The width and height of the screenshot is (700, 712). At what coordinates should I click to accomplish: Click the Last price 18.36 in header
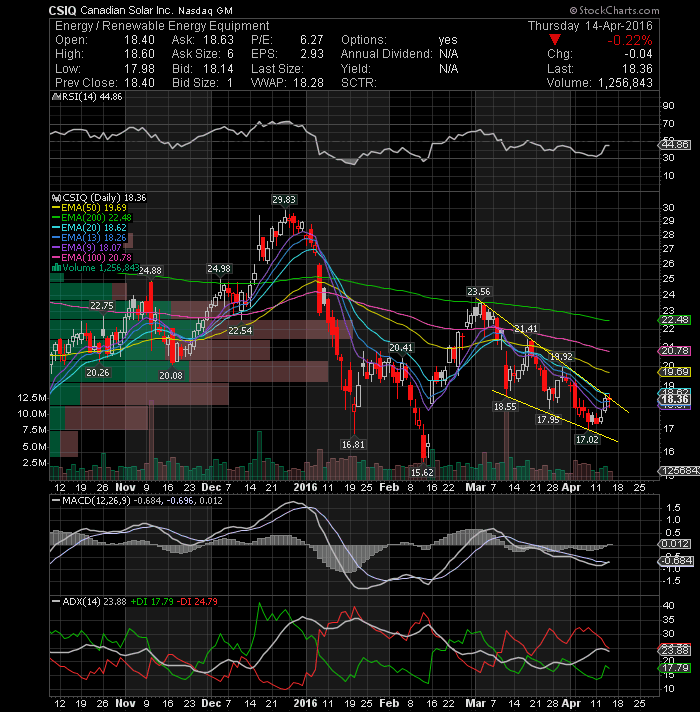[x=637, y=69]
